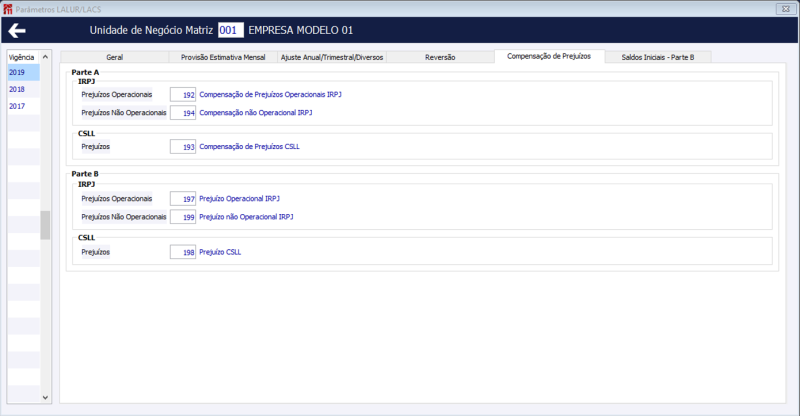The image size is (800, 416).
Task: Click Parte B Prejuízos Operacionais field 197
Action: [x=183, y=199]
